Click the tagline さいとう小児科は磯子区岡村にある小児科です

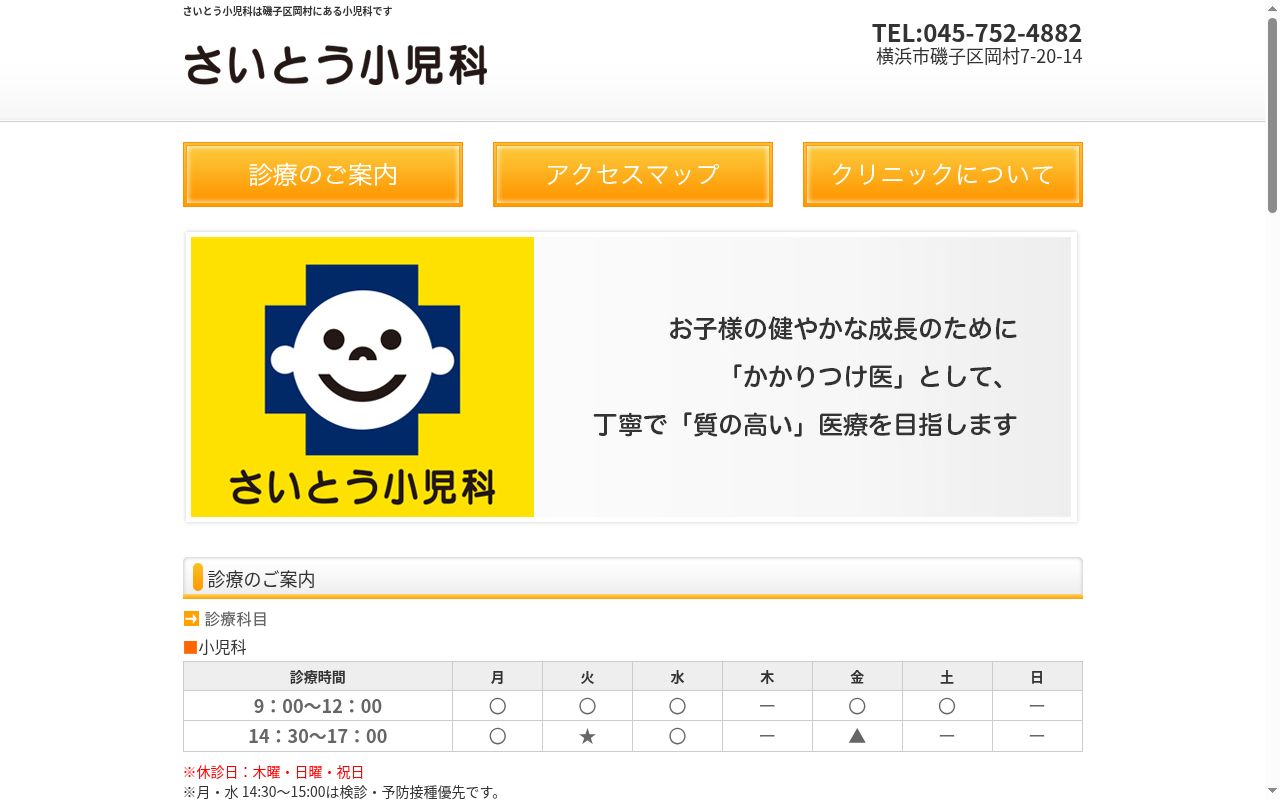point(288,11)
